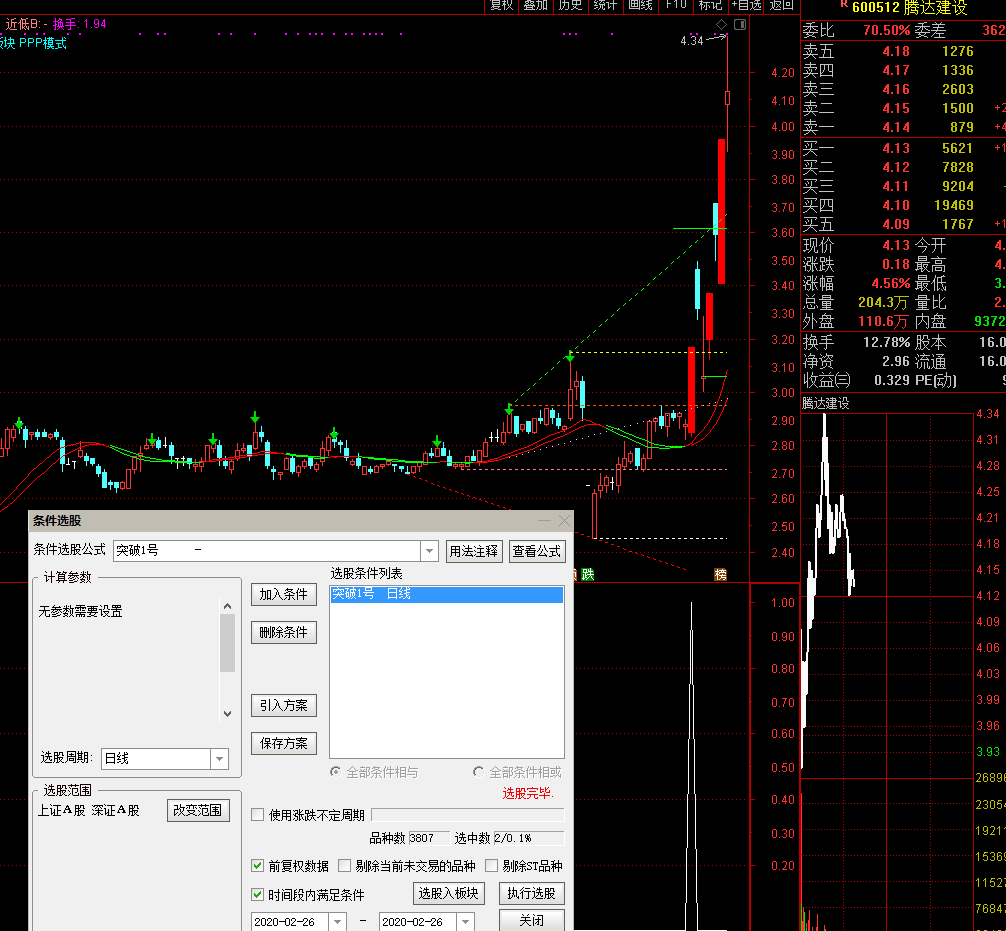Viewport: 1006px width, 931px height.
Task: Click the down arrow in 计算参数 scrollbar
Action: point(227,713)
